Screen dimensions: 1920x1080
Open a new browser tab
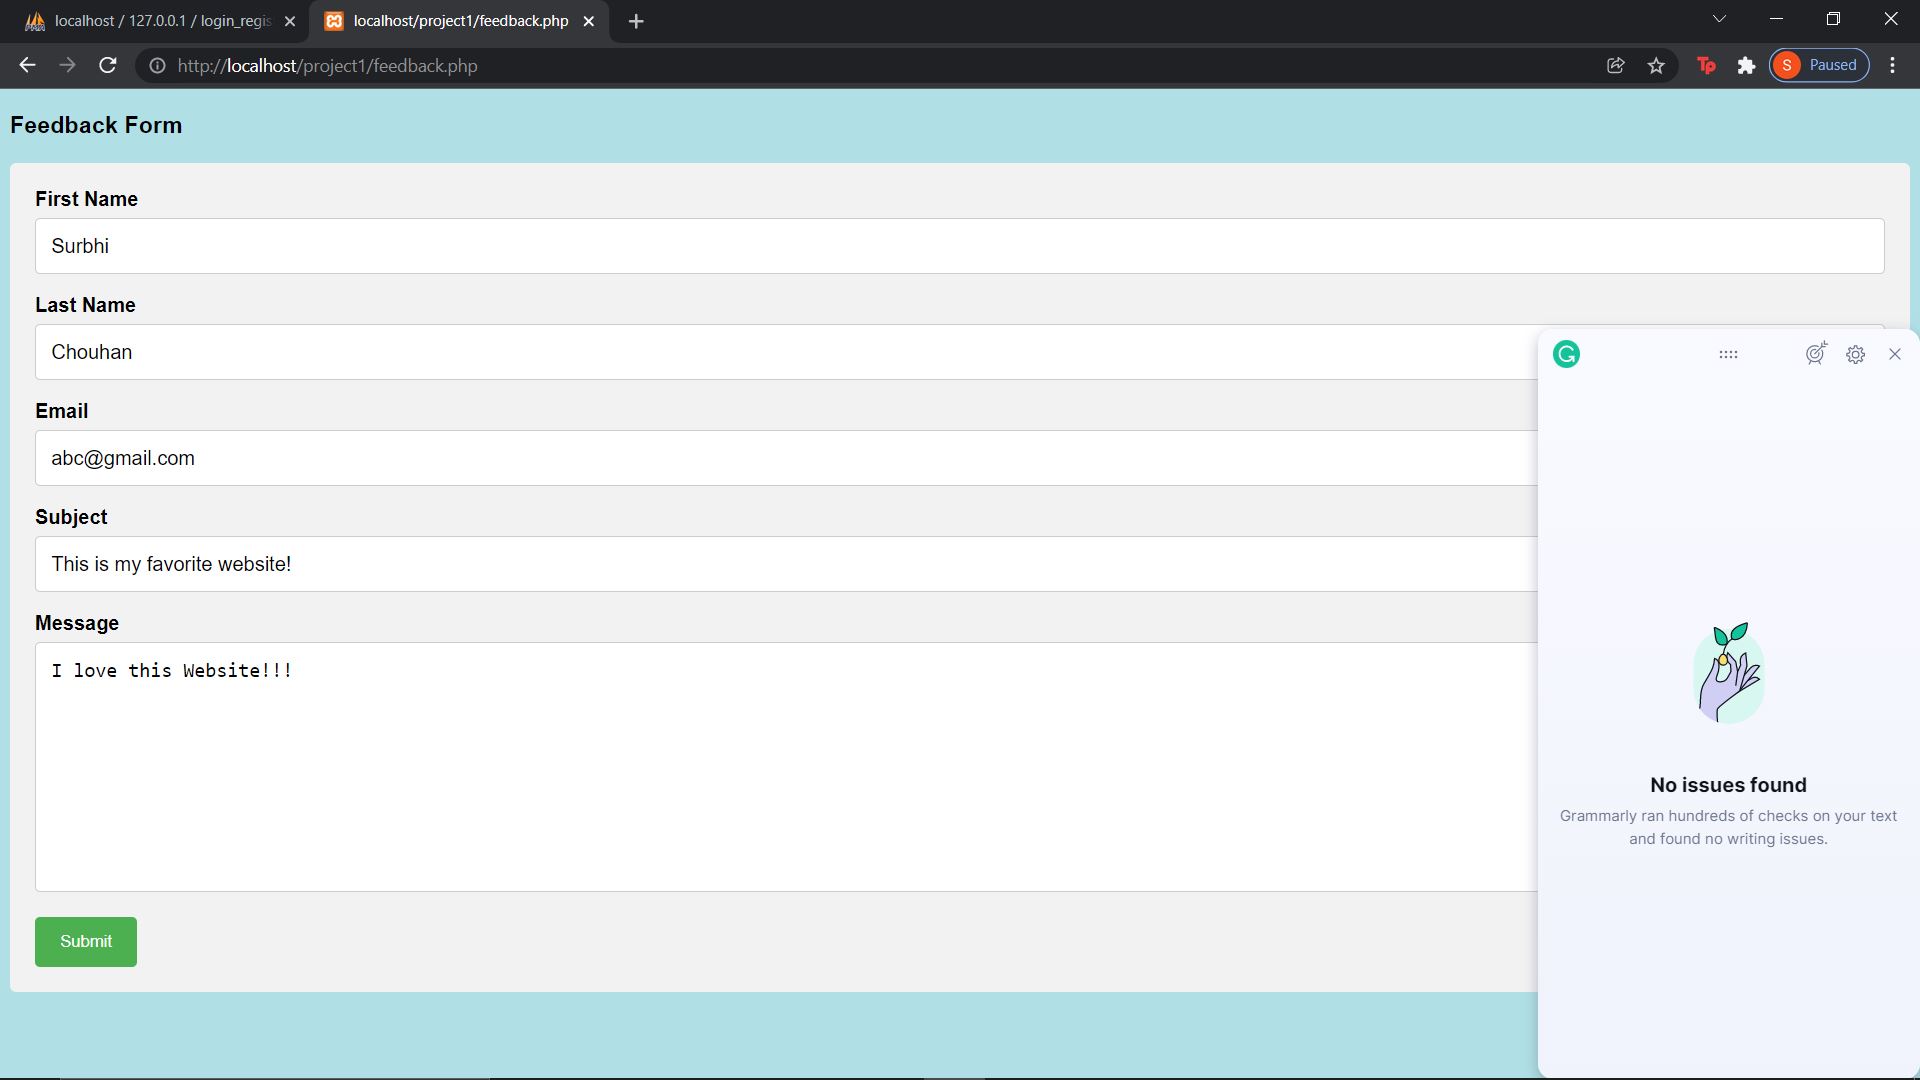tap(636, 21)
